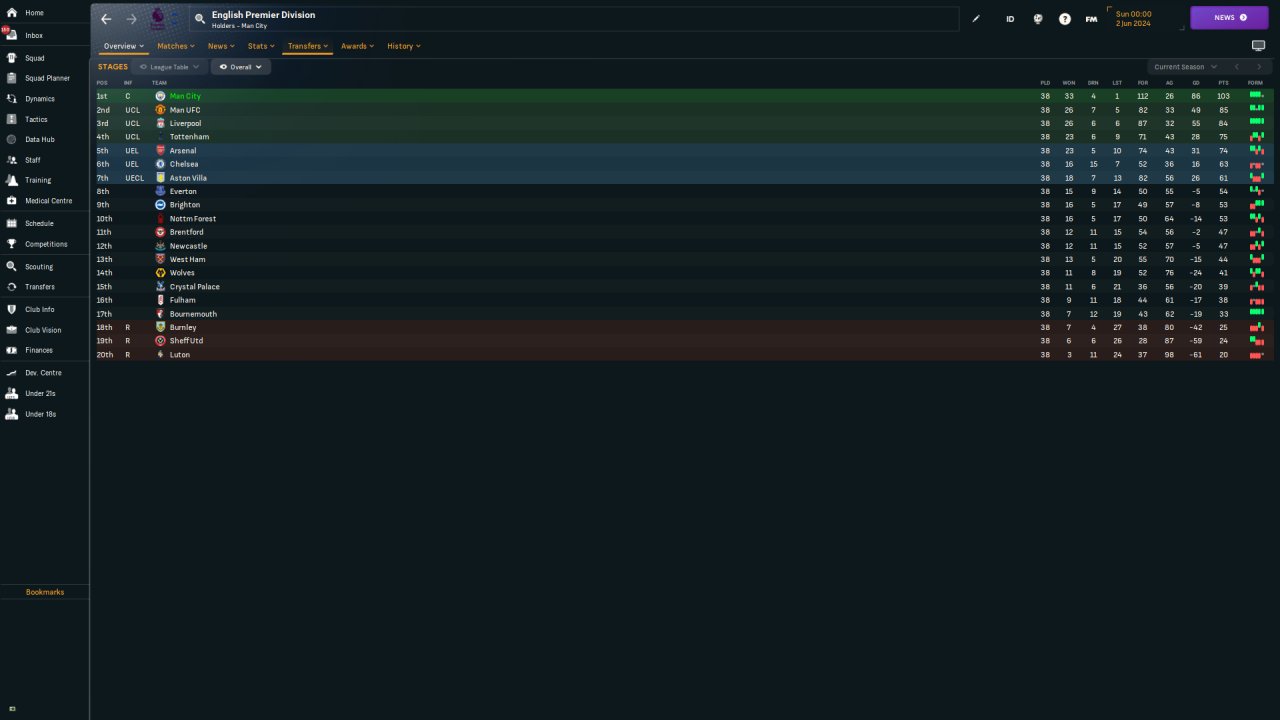
Task: Click the Arsenal club badge
Action: click(160, 151)
